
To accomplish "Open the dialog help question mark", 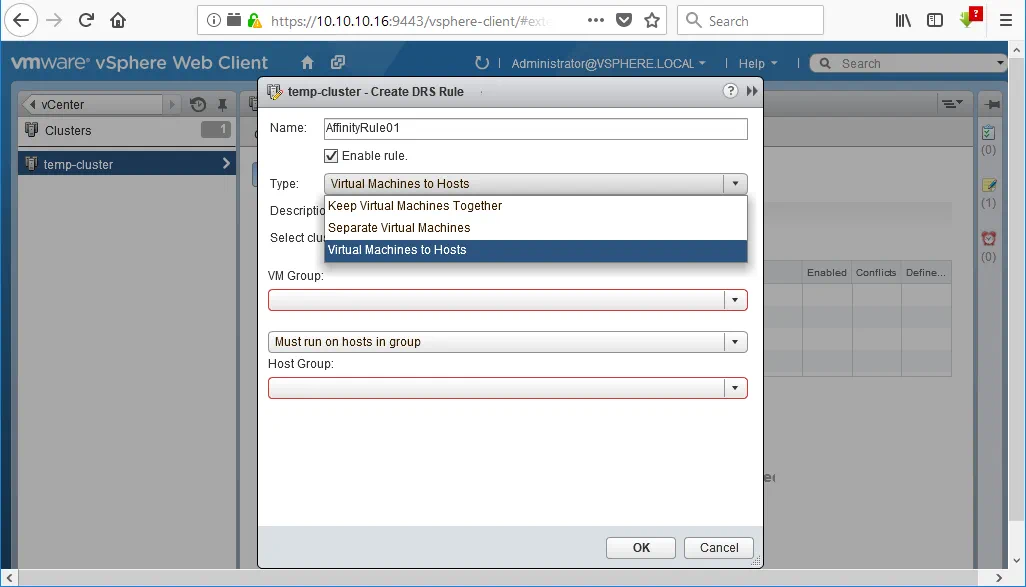I will point(731,91).
